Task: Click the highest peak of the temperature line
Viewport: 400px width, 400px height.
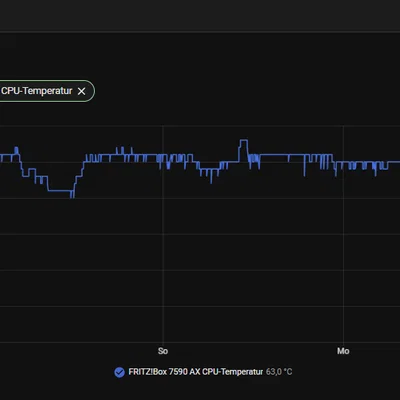Action: pyautogui.click(x=244, y=140)
